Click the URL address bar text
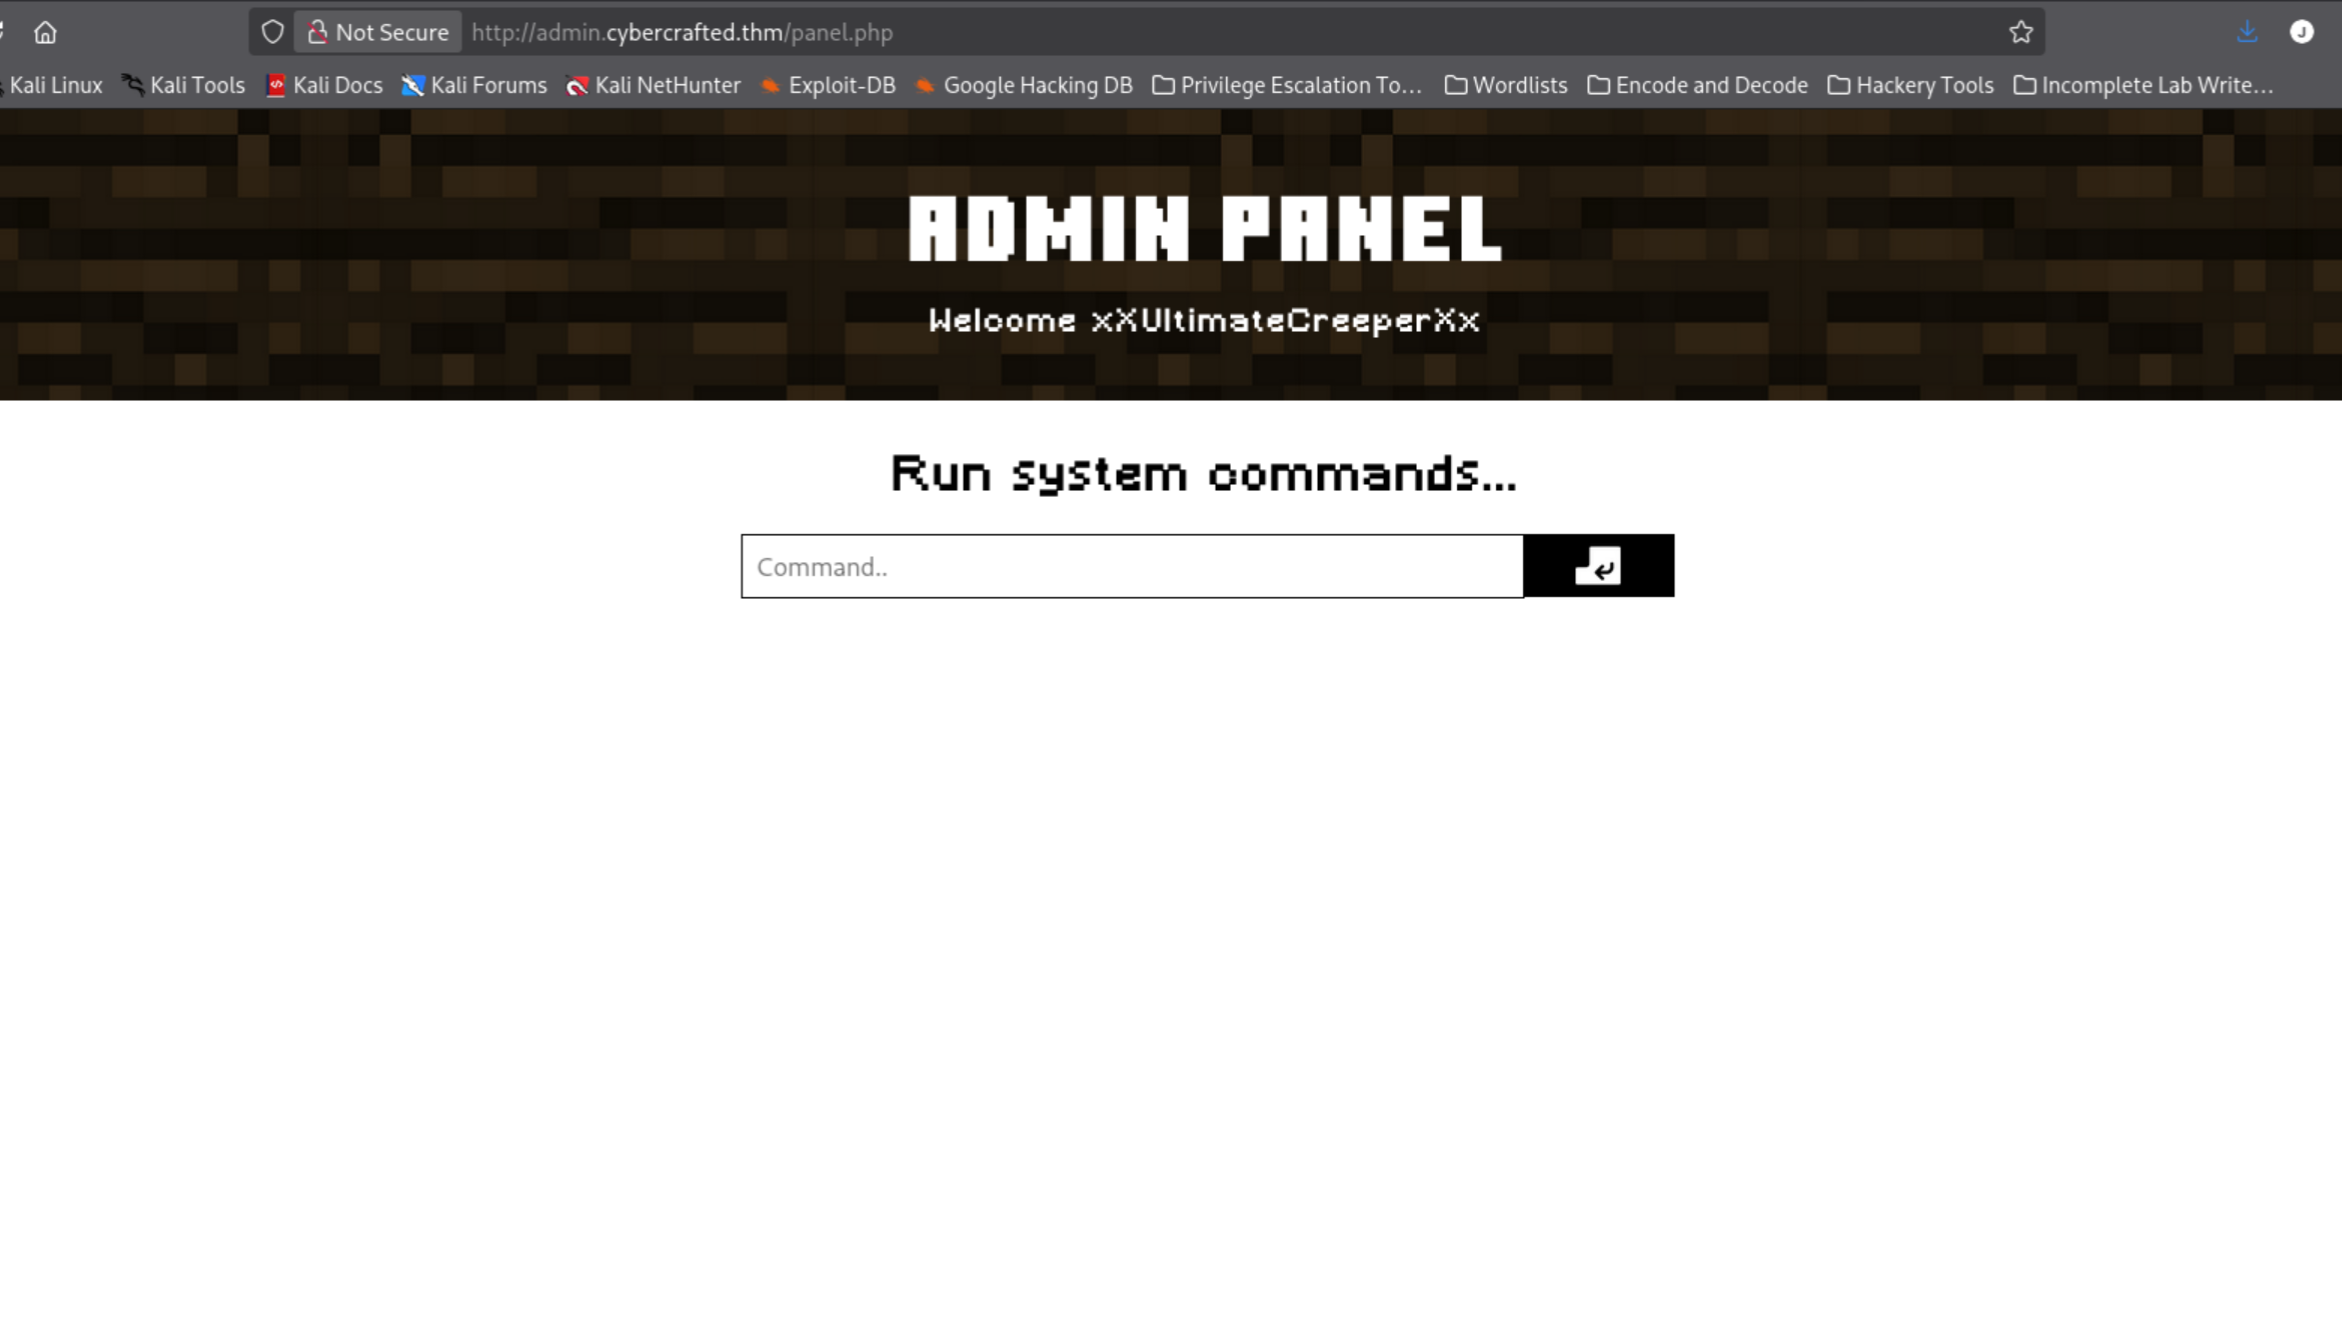This screenshot has height=1336, width=2342. pyautogui.click(x=682, y=33)
